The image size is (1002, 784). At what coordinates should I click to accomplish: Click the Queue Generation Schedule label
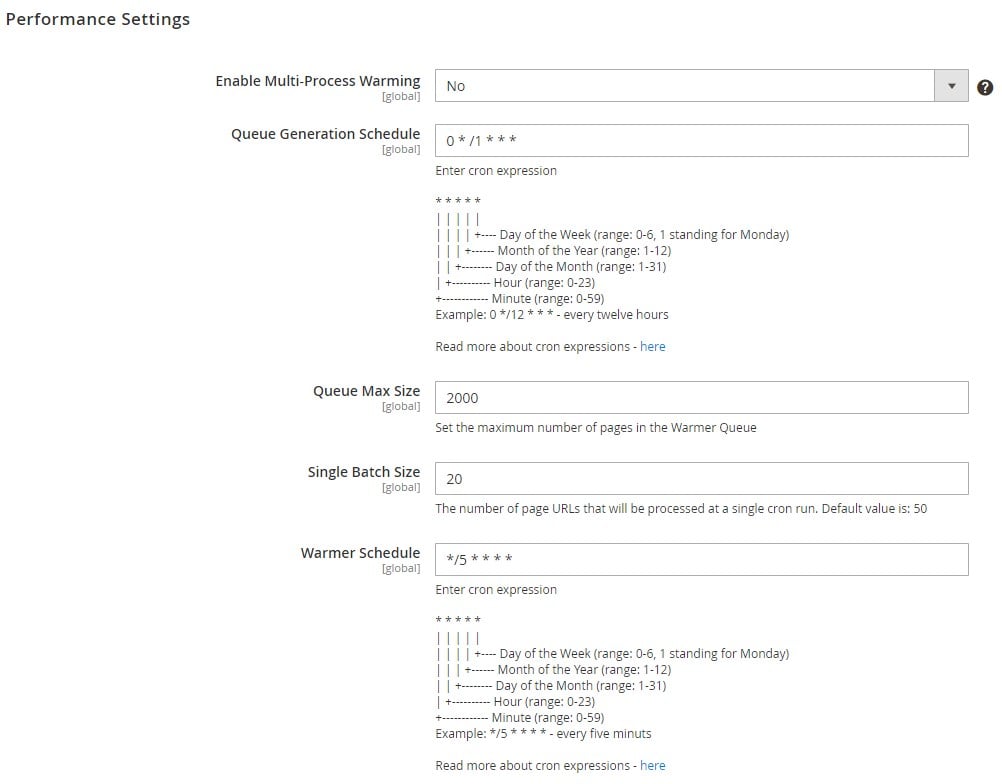click(325, 134)
